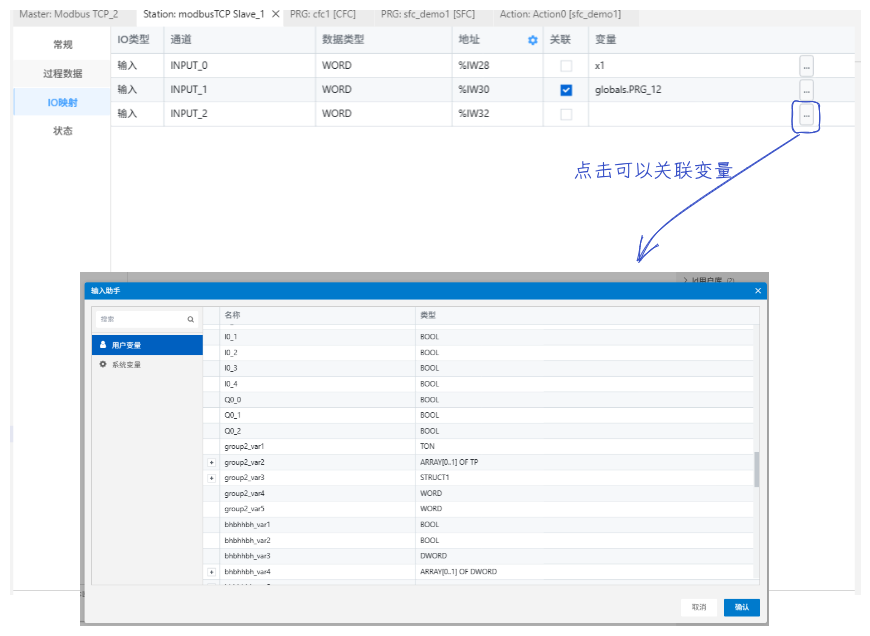The image size is (870, 636).
Task: Close the modbusTCP Slave_1 station tab
Action: pos(275,14)
